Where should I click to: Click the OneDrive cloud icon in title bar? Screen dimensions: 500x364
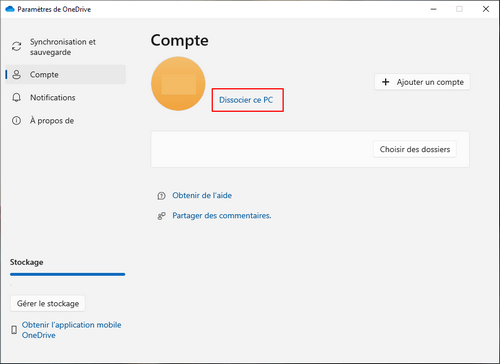pyautogui.click(x=10, y=9)
